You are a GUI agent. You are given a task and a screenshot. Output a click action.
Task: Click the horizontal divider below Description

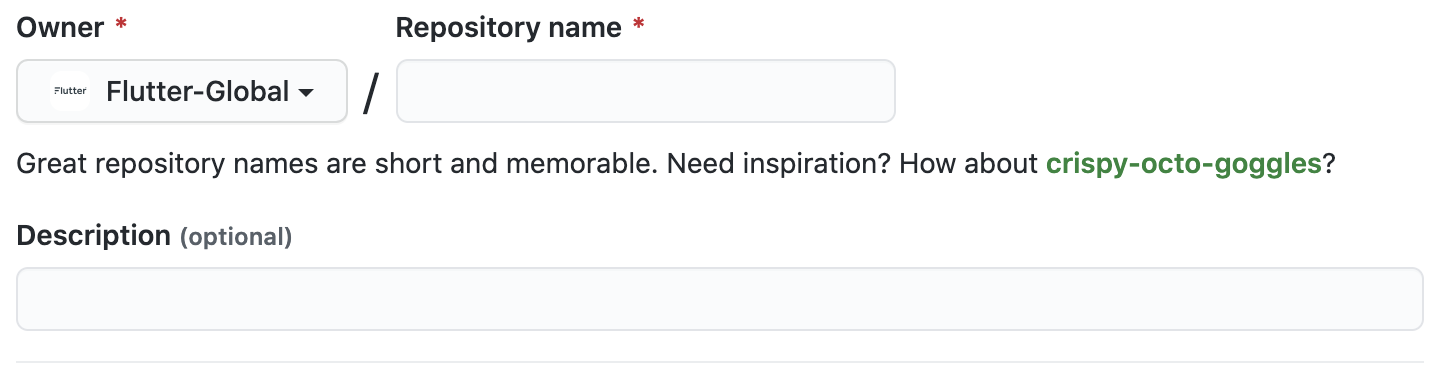coord(720,361)
